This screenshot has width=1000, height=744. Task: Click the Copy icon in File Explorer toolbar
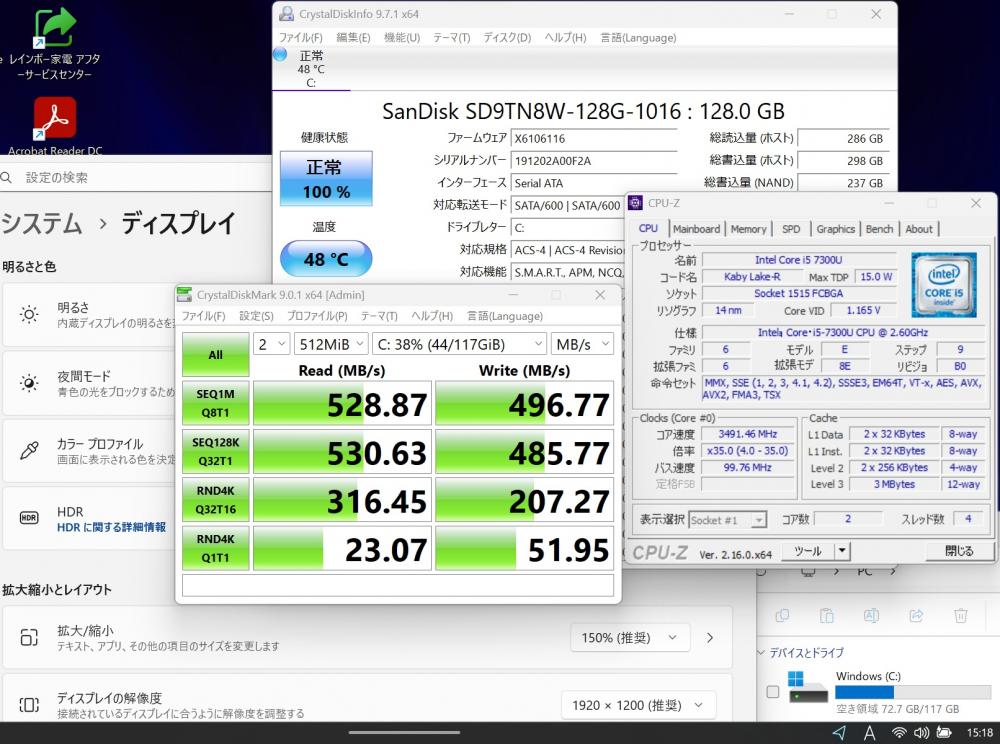point(782,616)
